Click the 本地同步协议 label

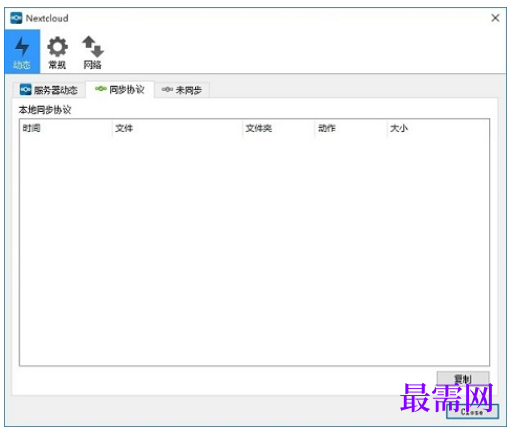45,110
